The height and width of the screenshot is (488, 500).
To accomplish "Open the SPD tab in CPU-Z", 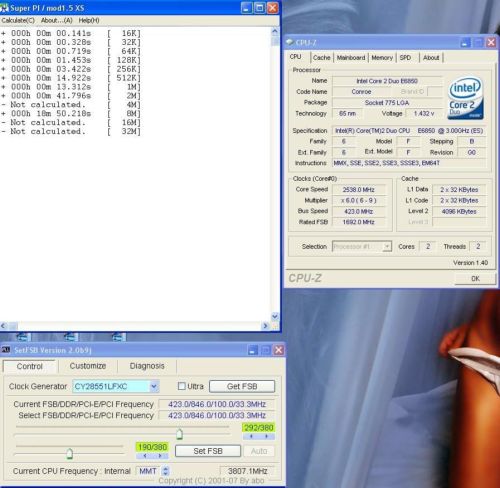I will point(405,58).
